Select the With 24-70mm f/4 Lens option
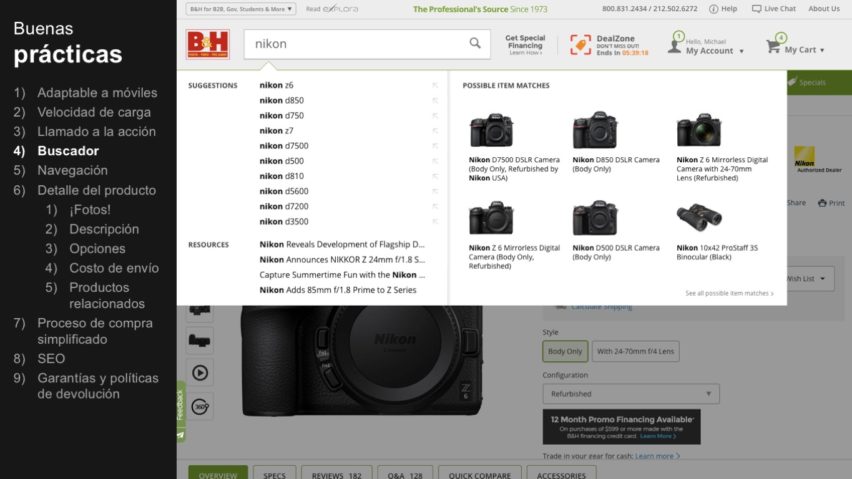852x479 pixels. [636, 351]
